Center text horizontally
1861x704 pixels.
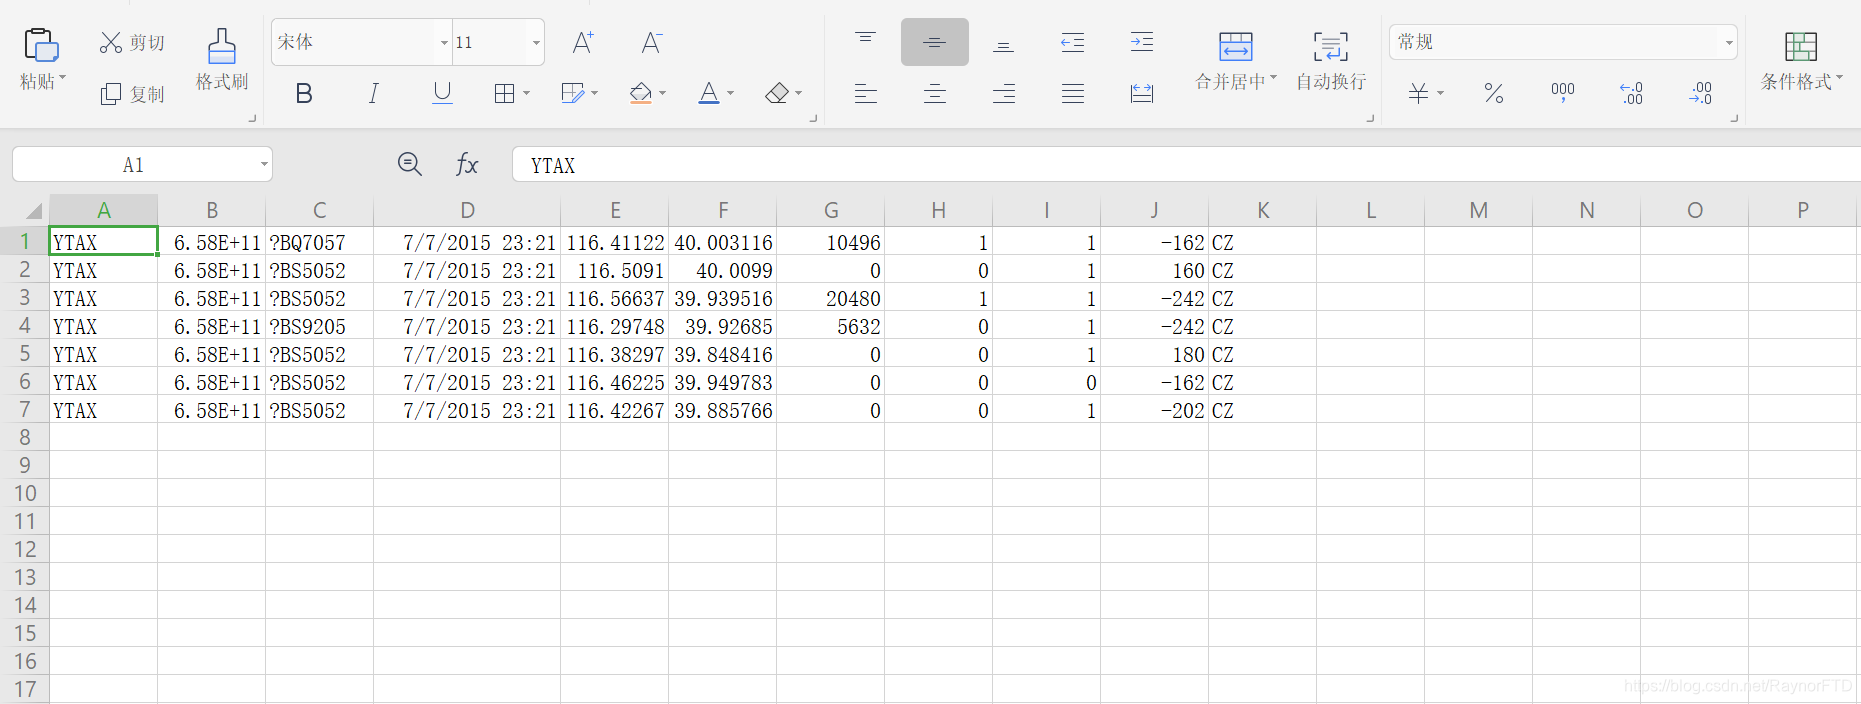click(x=935, y=93)
